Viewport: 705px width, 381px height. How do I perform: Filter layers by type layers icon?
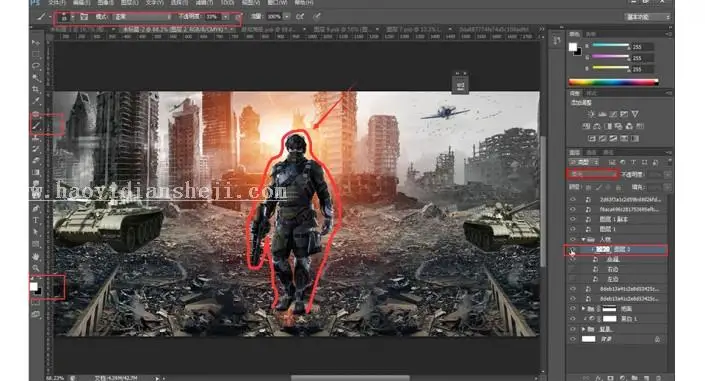tap(634, 162)
